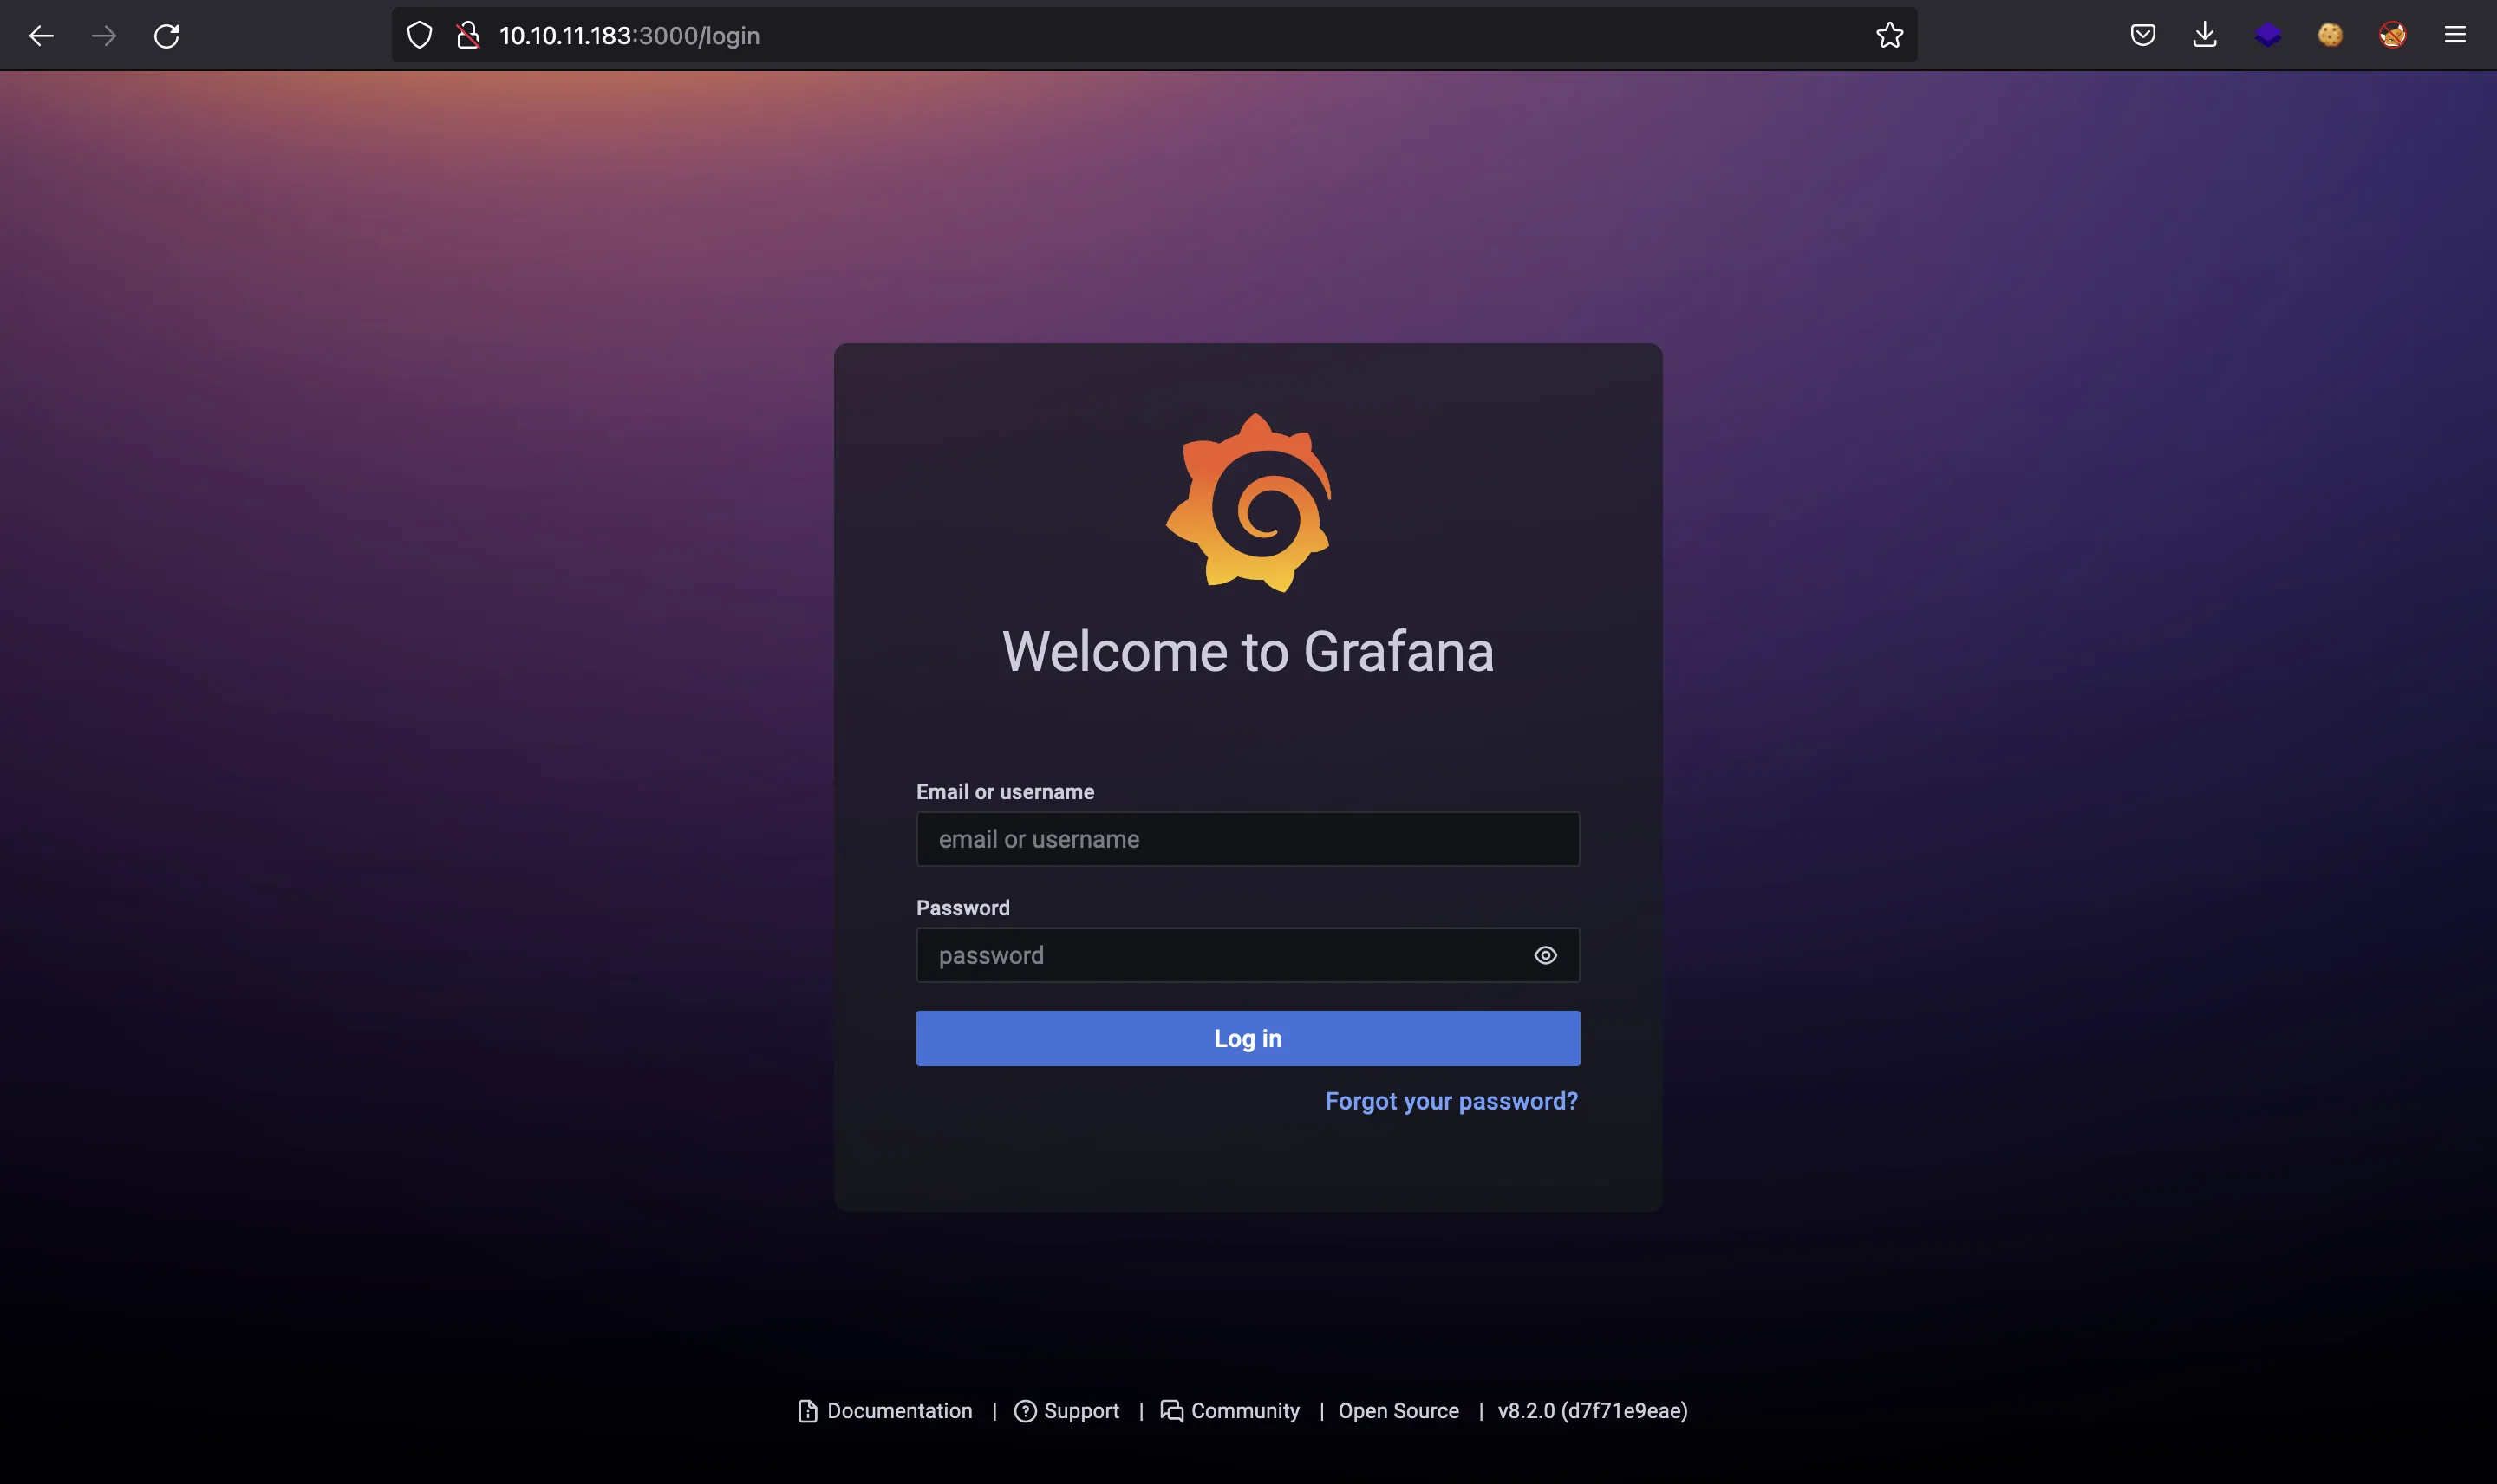This screenshot has height=1484, width=2497.
Task: Click the Email or username label
Action: coord(1005,792)
